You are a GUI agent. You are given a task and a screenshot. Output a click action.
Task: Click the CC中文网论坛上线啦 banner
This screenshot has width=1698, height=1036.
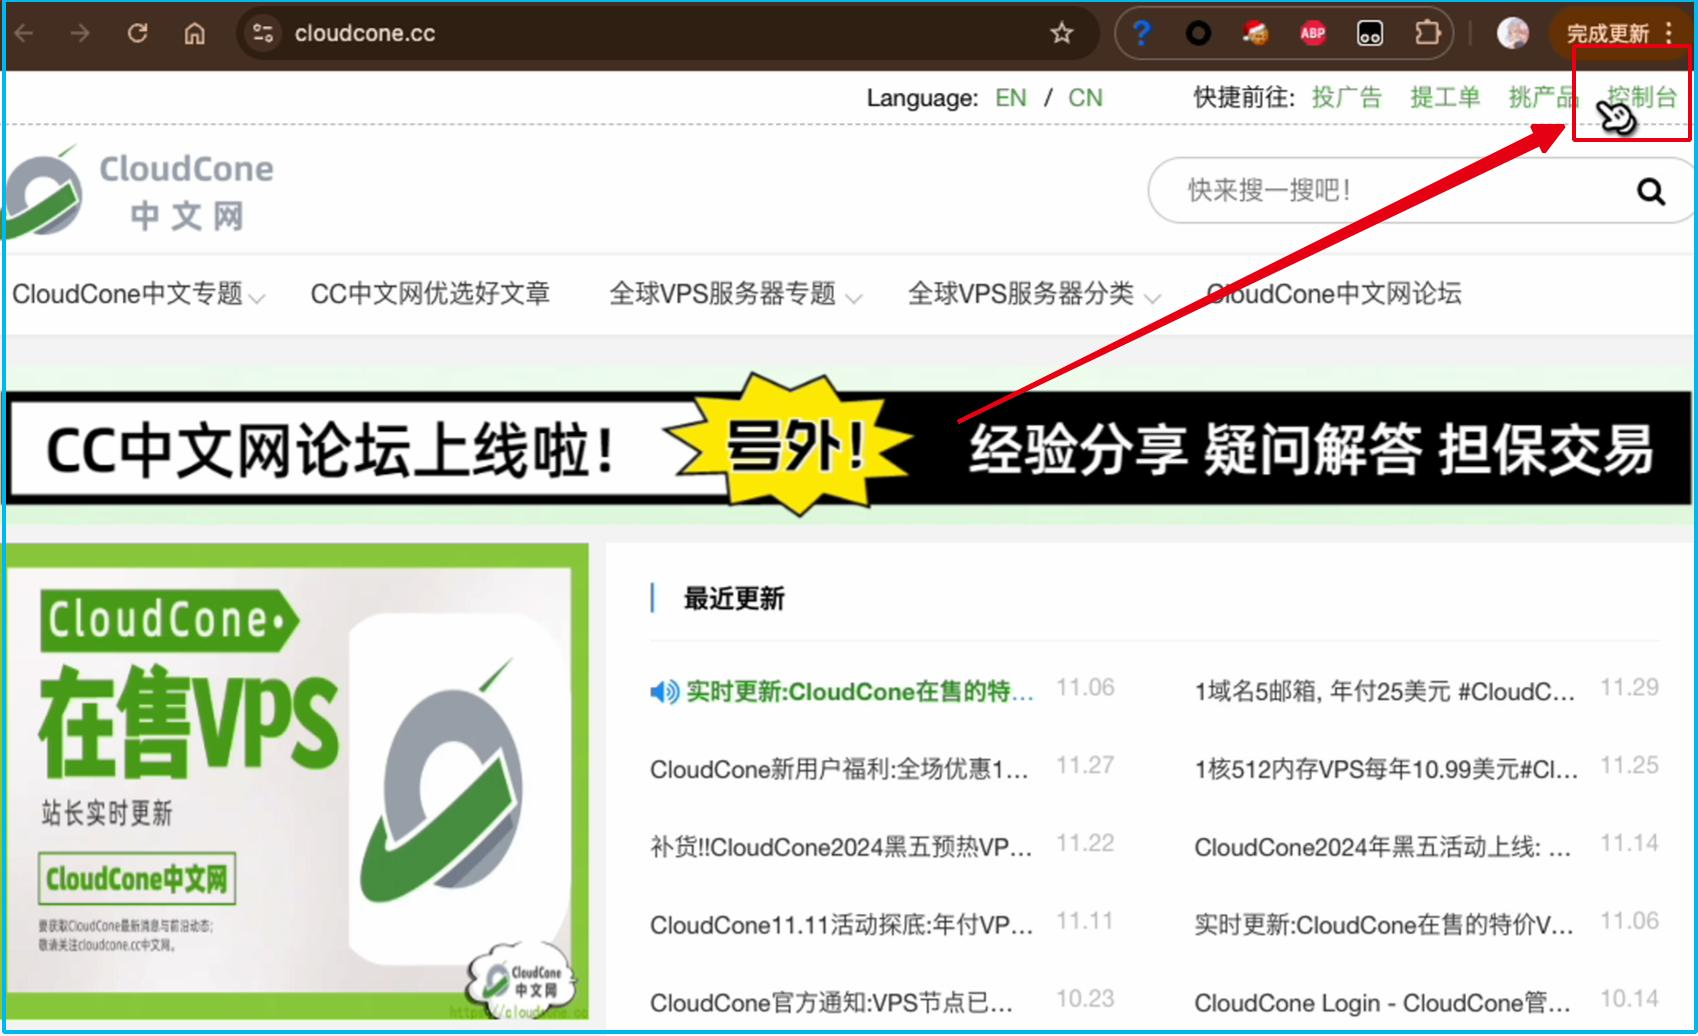pyautogui.click(x=848, y=449)
